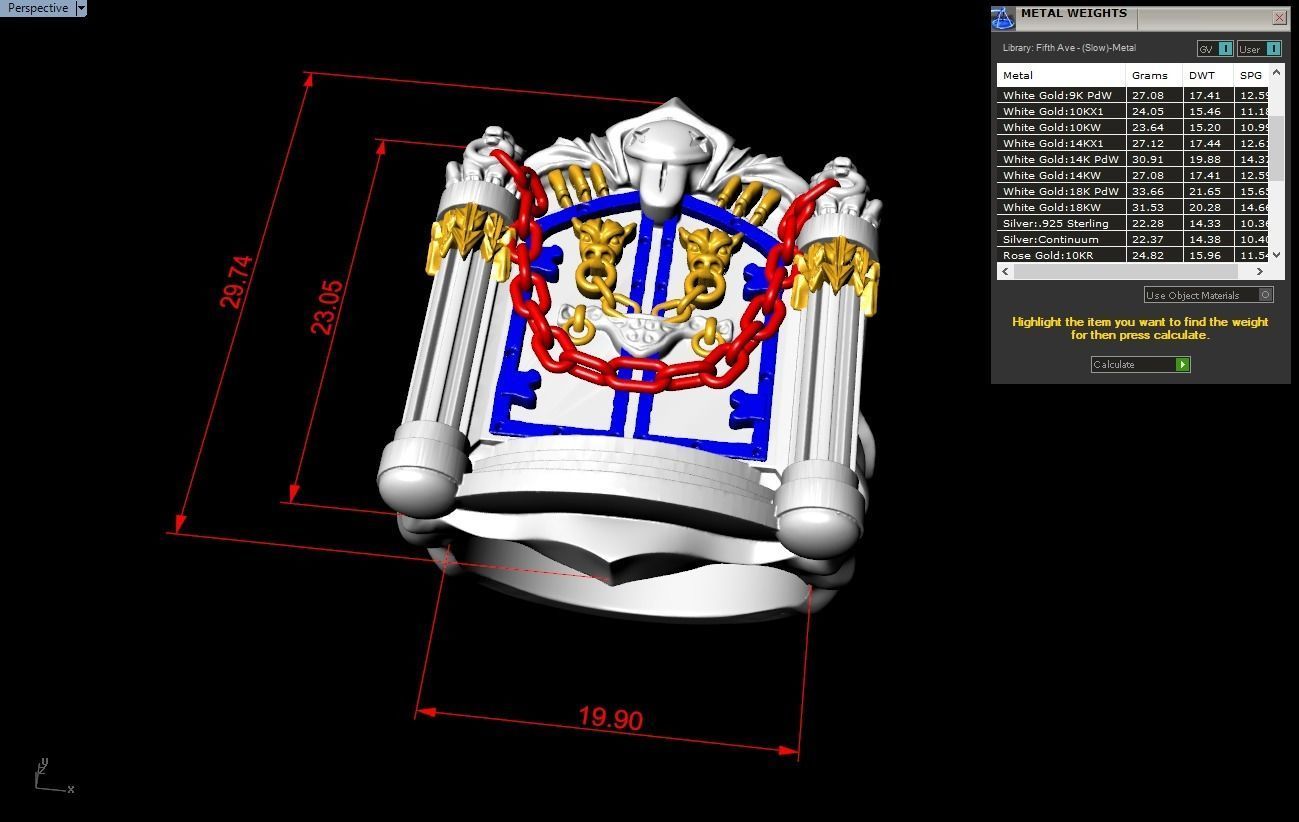Click the 19.90 width dimension label
Image resolution: width=1299 pixels, height=822 pixels.
click(610, 718)
